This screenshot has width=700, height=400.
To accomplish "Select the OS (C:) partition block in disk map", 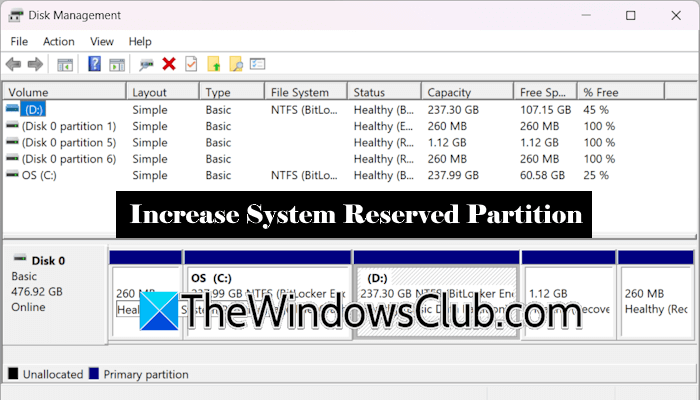I will [x=268, y=295].
